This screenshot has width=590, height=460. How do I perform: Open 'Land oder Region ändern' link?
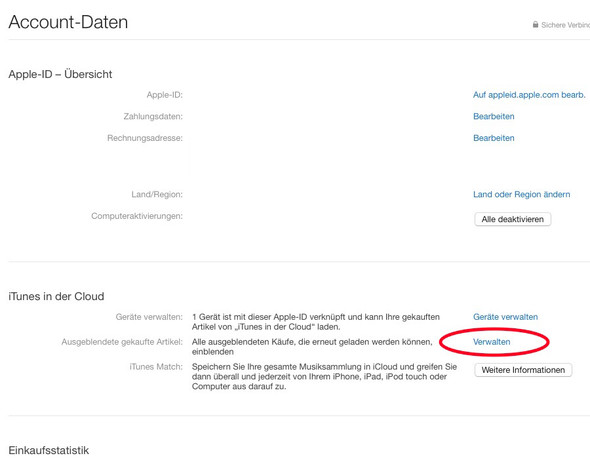[522, 194]
